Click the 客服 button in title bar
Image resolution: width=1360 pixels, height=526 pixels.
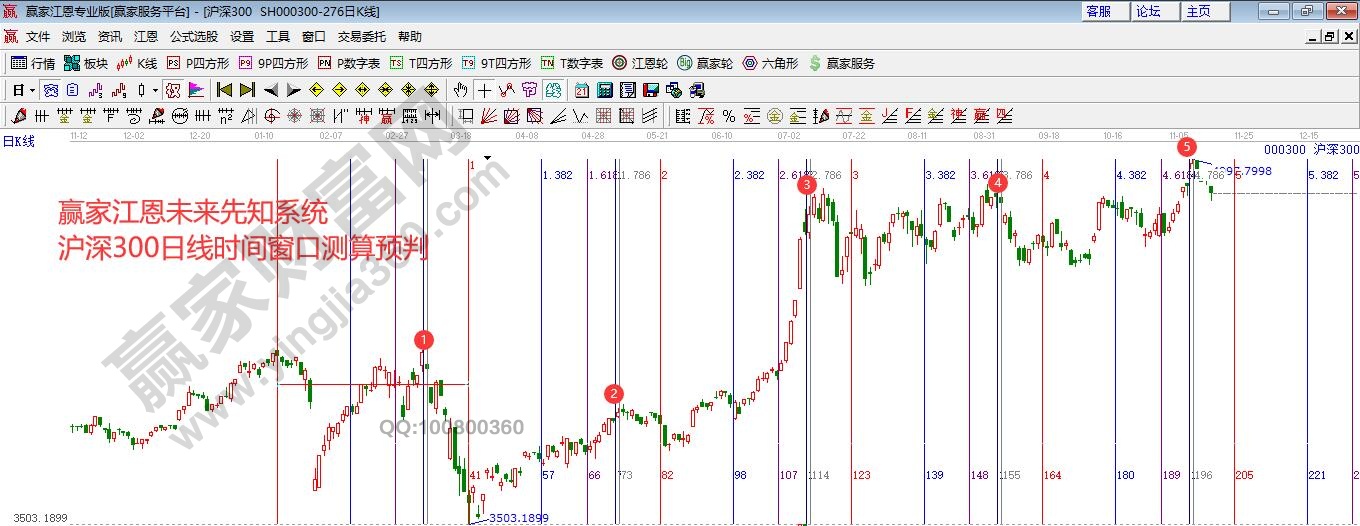pos(1098,11)
